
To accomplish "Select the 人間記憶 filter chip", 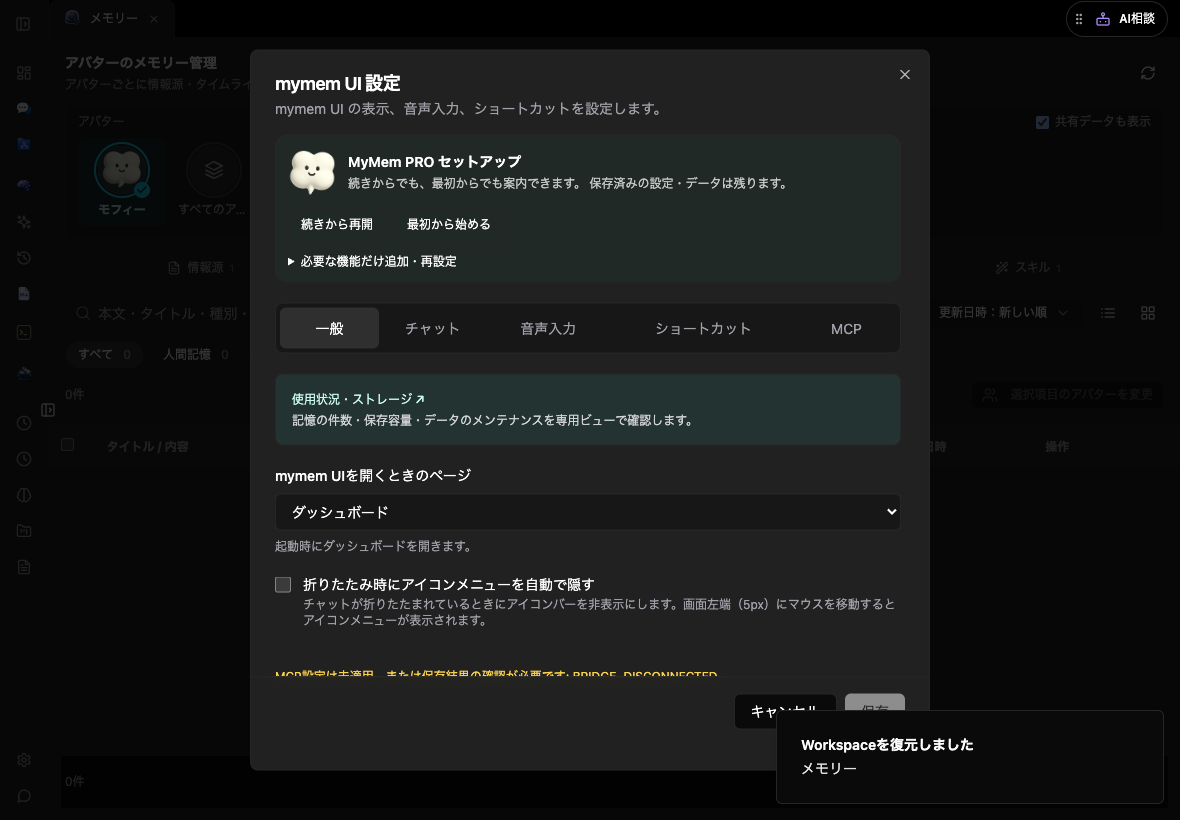I will [x=196, y=354].
